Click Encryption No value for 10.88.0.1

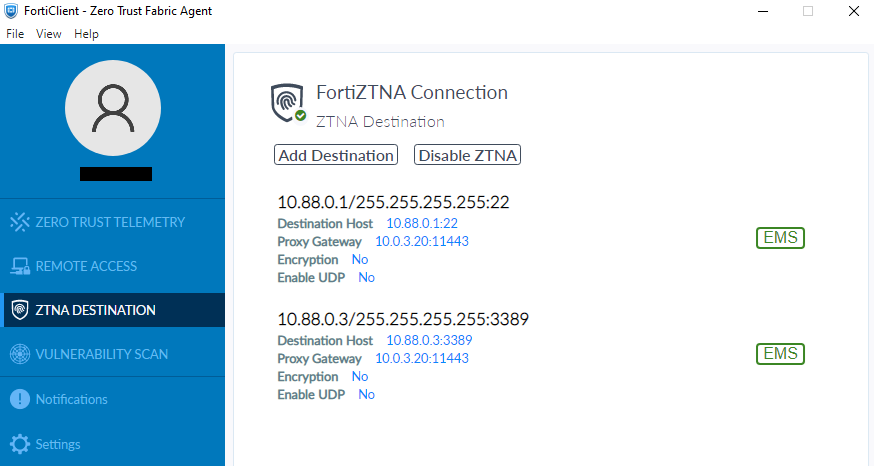[x=360, y=260]
